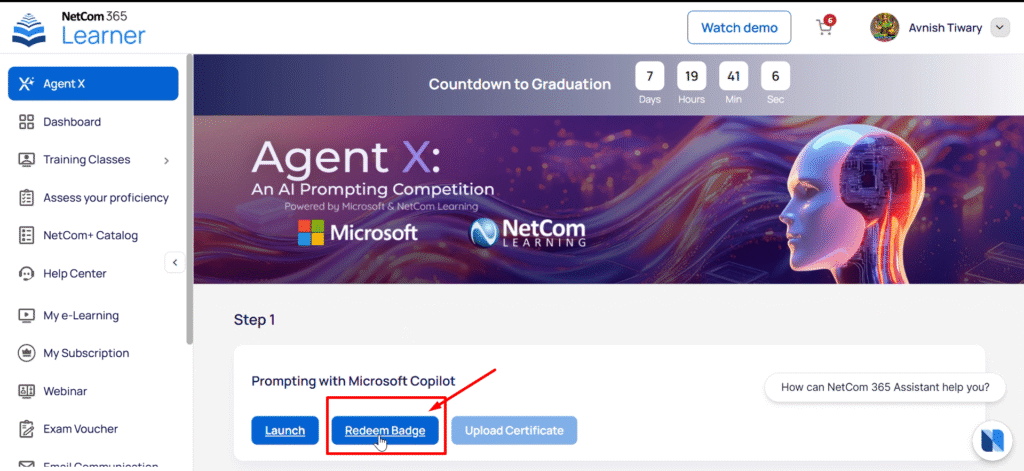
Task: Click the Microsoft logo in the banner
Action: pyautogui.click(x=357, y=233)
